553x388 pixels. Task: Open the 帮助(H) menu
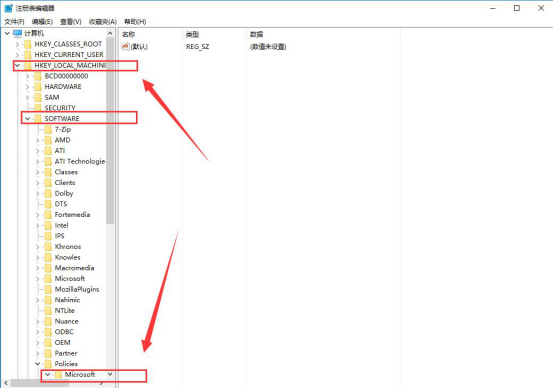click(135, 22)
